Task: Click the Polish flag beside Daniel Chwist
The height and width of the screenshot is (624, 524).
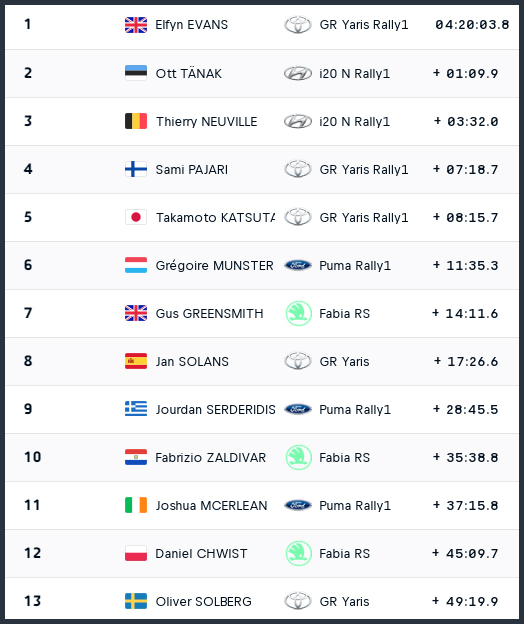Action: (136, 553)
